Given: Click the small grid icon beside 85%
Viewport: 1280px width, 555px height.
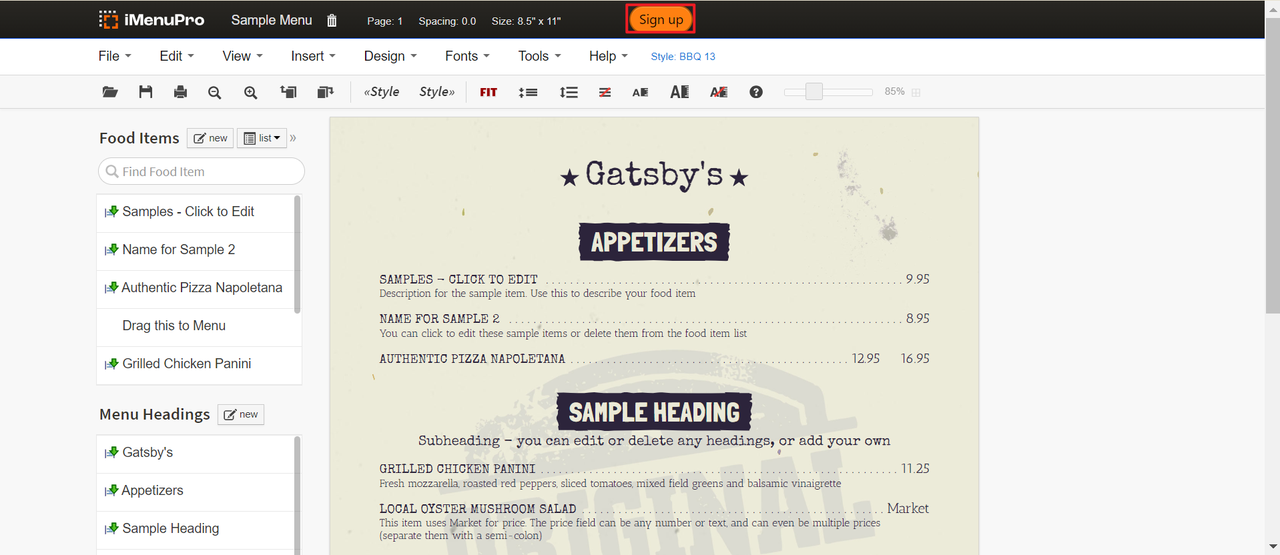Looking at the screenshot, I should [x=916, y=92].
